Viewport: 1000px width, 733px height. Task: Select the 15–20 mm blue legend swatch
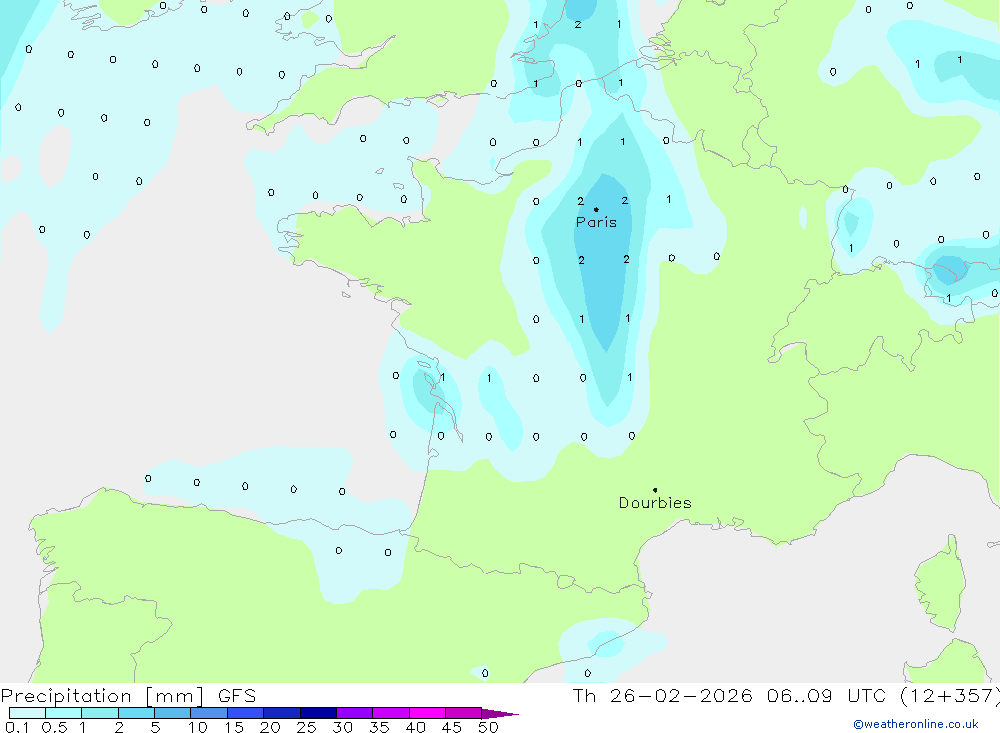pos(246,713)
